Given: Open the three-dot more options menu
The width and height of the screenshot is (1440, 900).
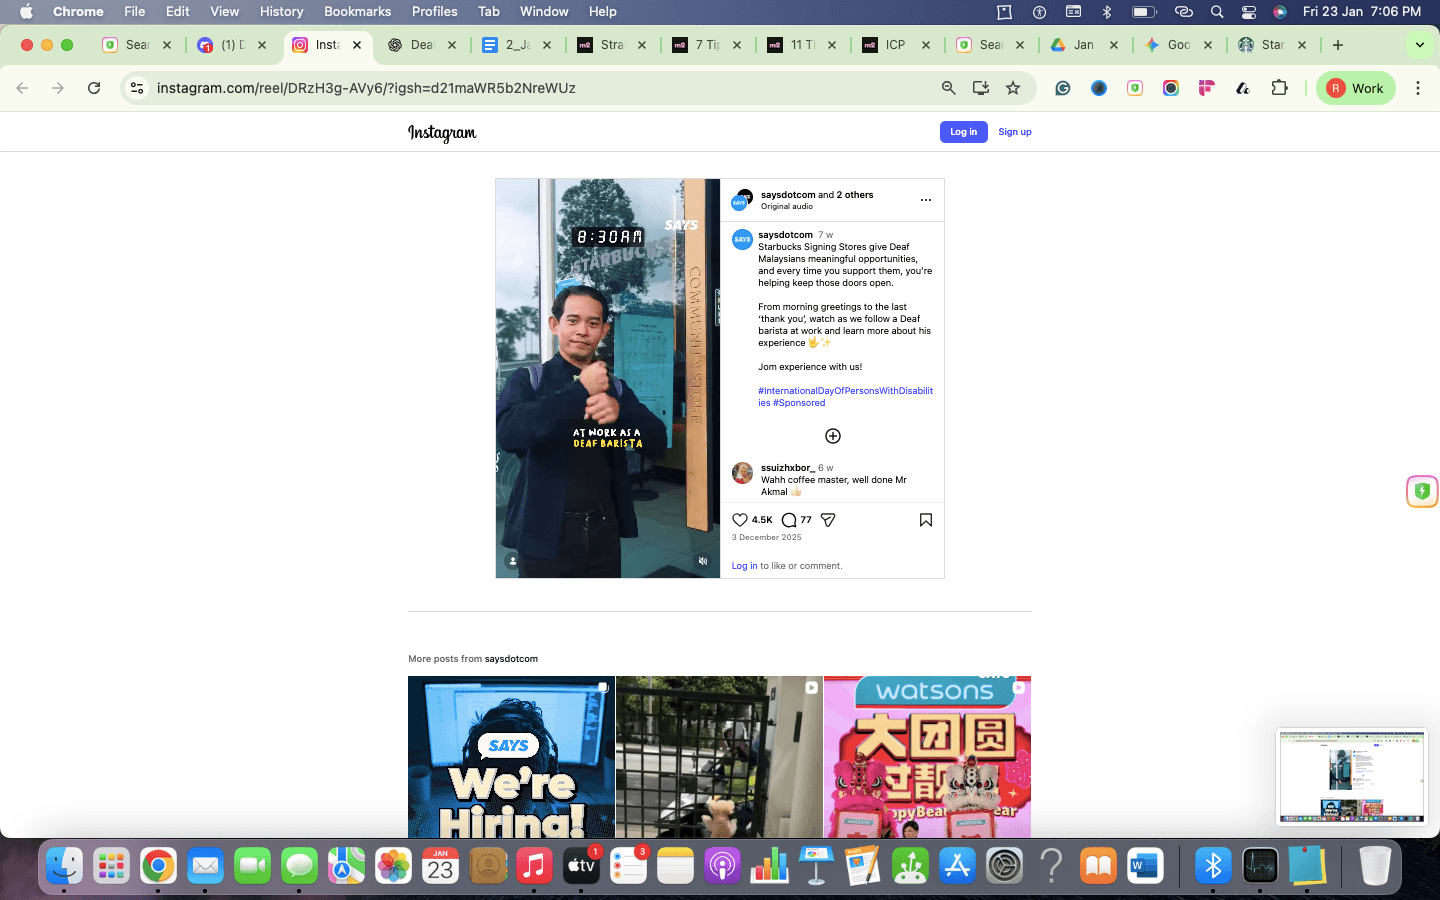Looking at the screenshot, I should point(926,200).
